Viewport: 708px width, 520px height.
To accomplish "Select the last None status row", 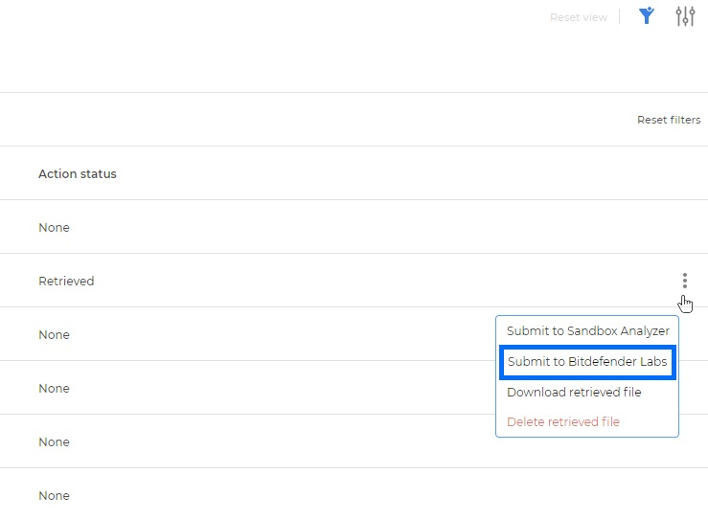I will (x=54, y=496).
